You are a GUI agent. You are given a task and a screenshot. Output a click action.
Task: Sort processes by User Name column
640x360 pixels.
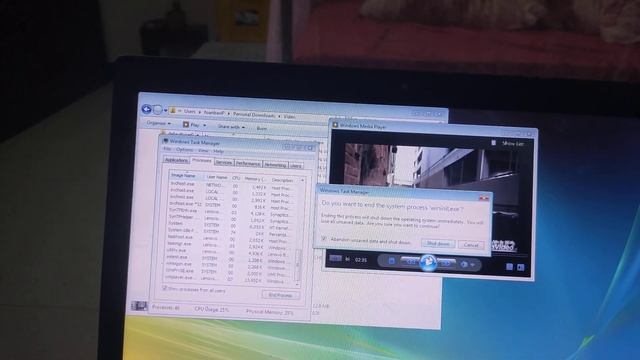point(216,177)
